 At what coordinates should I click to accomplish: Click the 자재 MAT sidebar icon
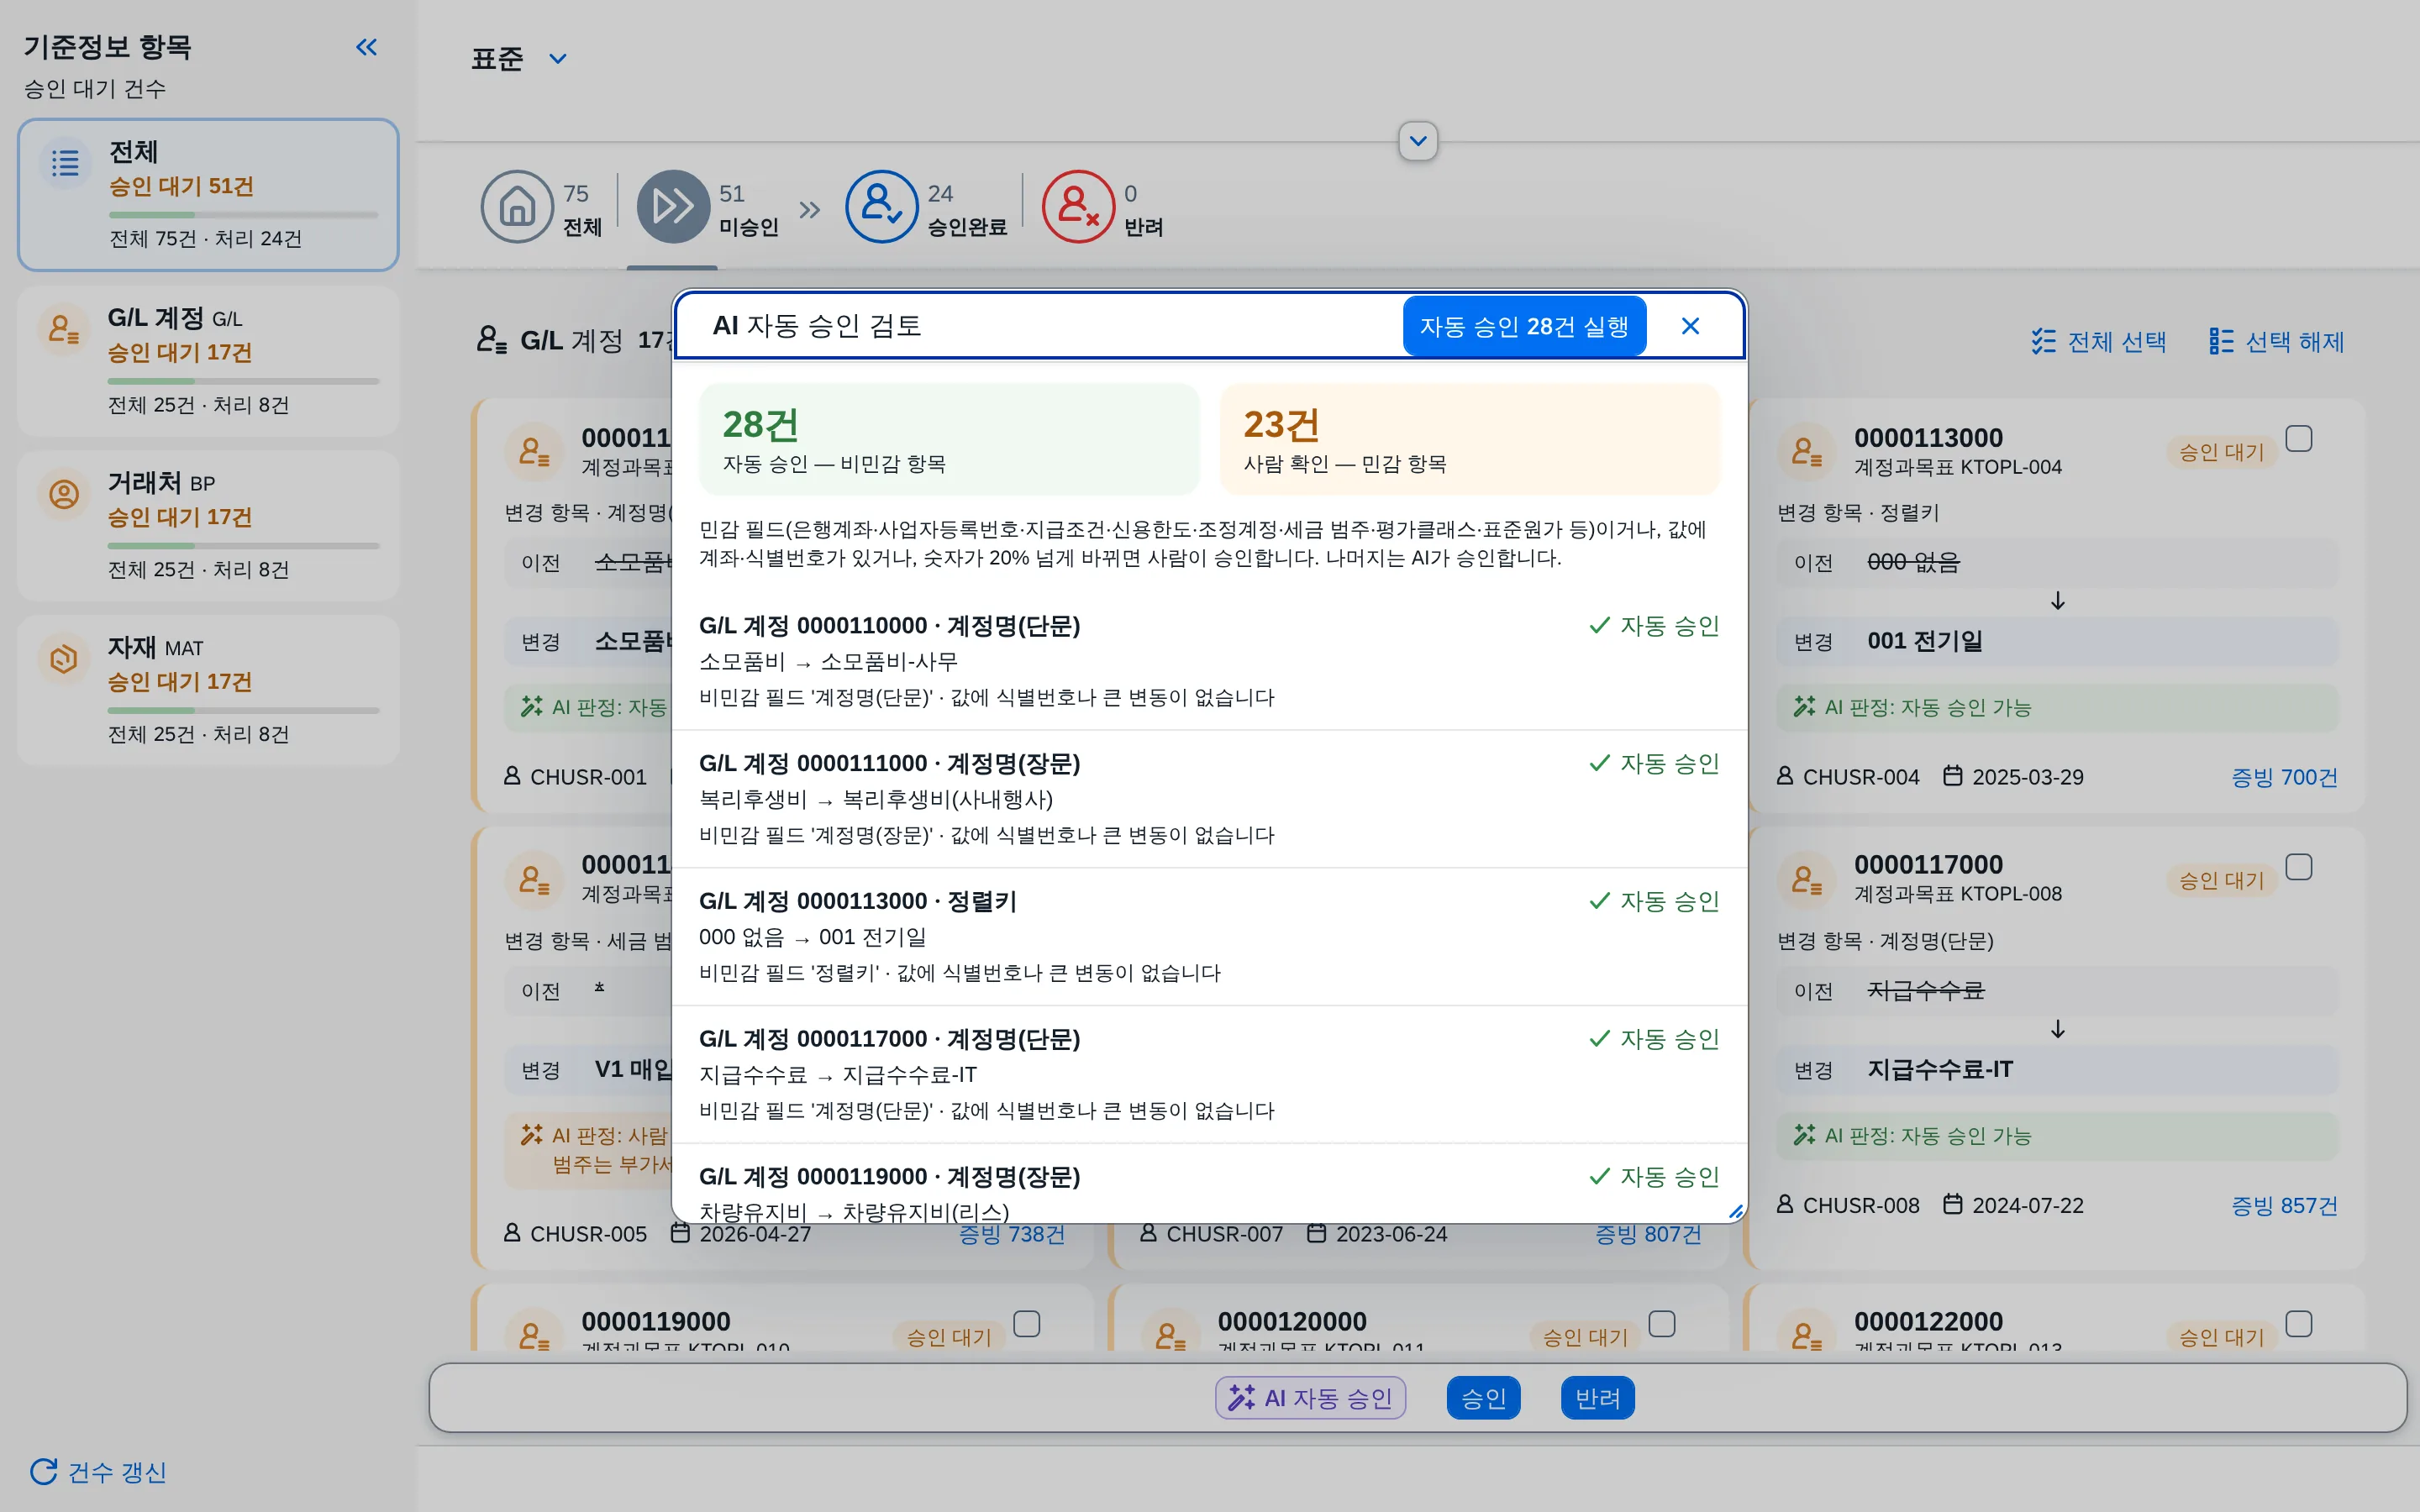point(64,659)
